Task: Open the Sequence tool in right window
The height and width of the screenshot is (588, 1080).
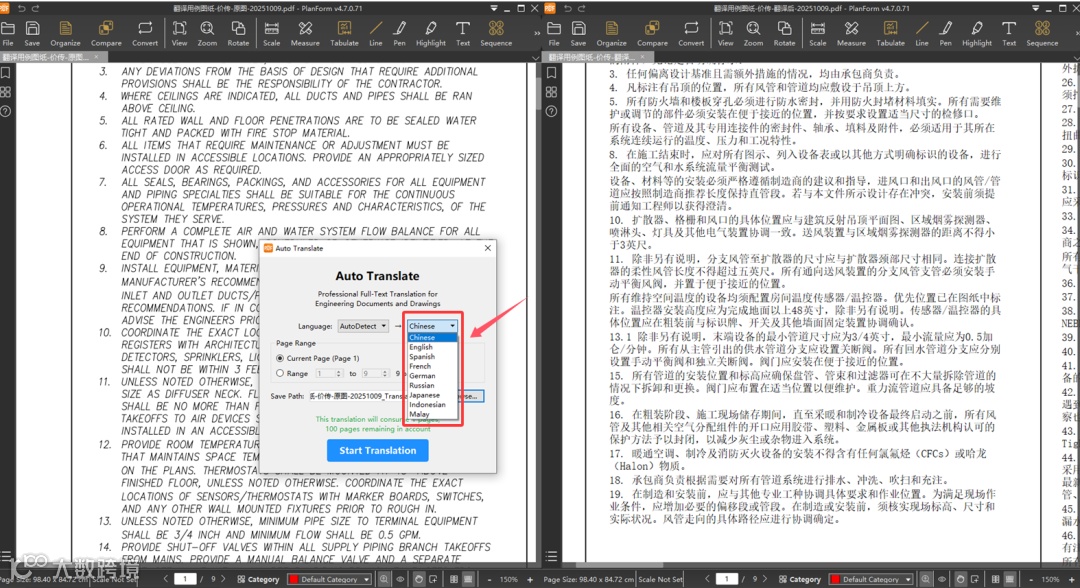Action: 1042,33
